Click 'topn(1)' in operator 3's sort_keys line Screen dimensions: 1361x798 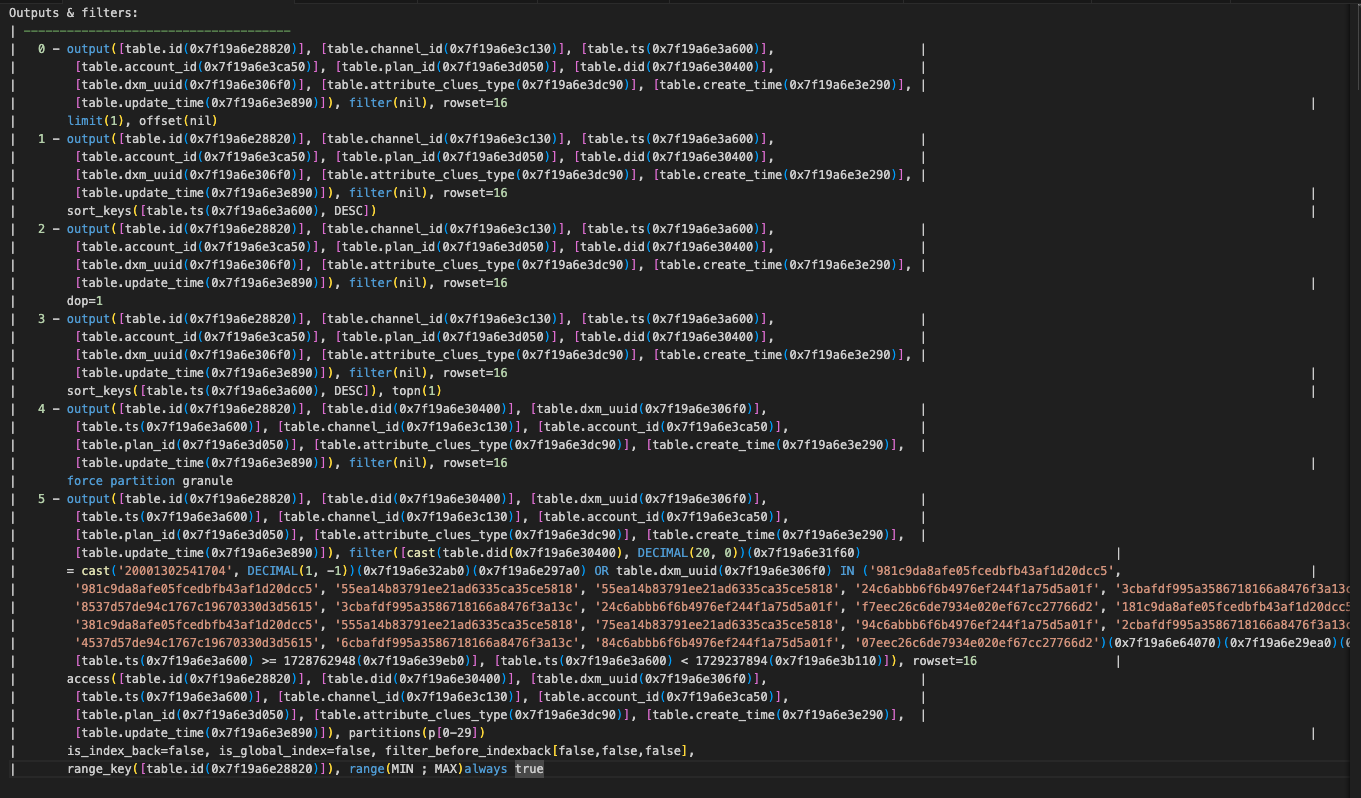416,390
